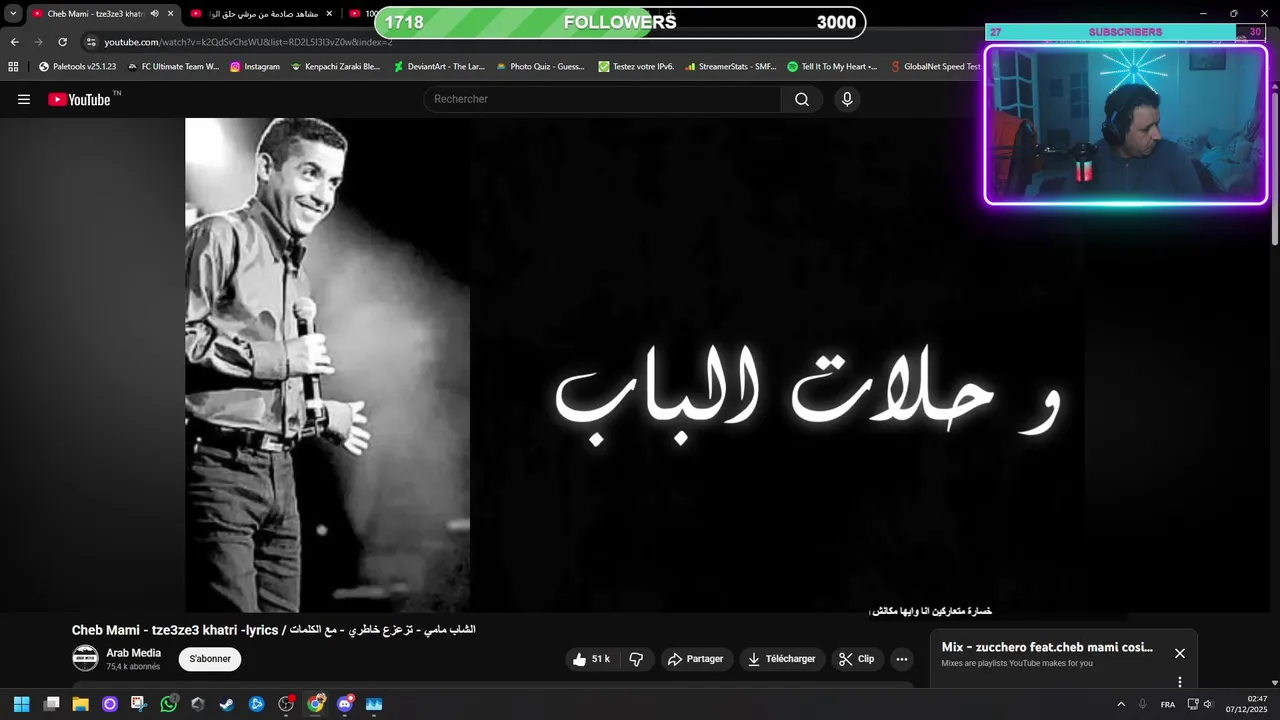
Task: Subscribe using S'abonner button
Action: tap(210, 659)
